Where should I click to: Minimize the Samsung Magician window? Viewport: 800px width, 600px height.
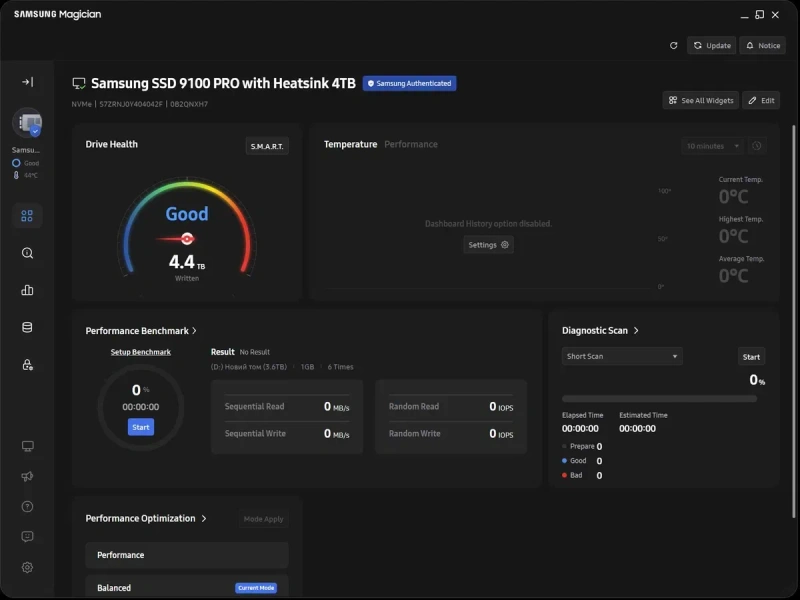coord(744,15)
